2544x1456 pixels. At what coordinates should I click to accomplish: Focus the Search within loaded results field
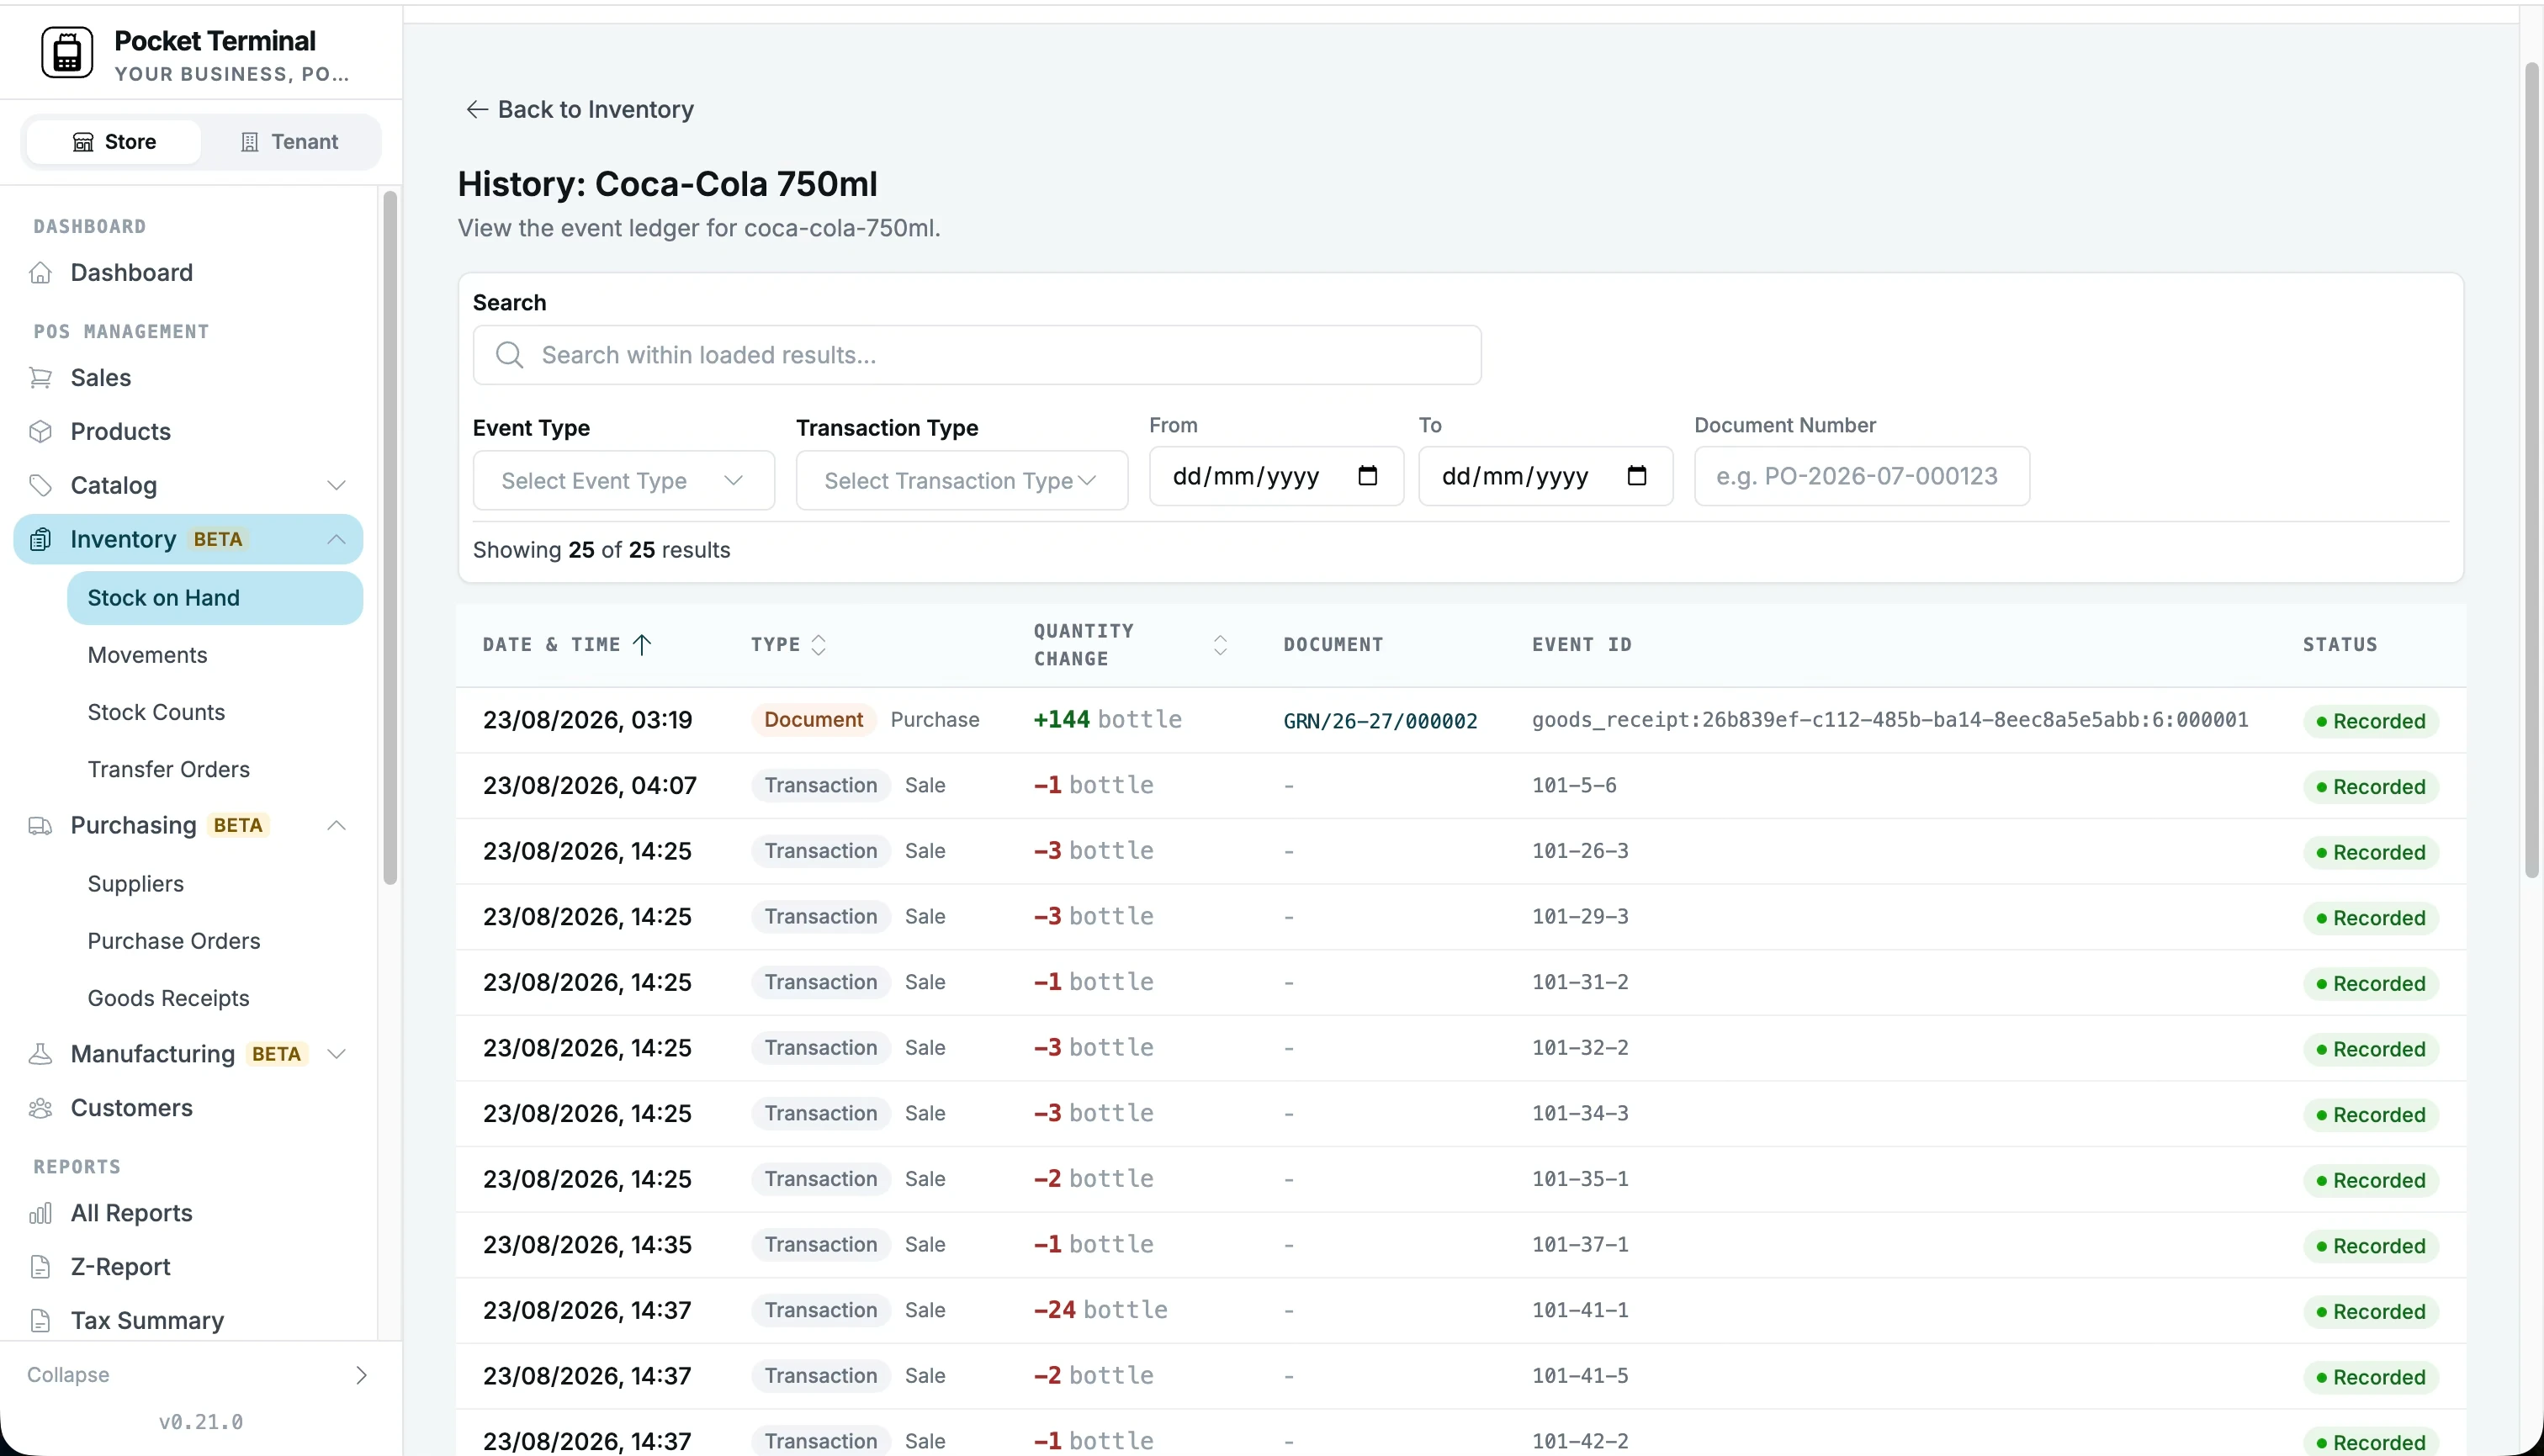(977, 355)
